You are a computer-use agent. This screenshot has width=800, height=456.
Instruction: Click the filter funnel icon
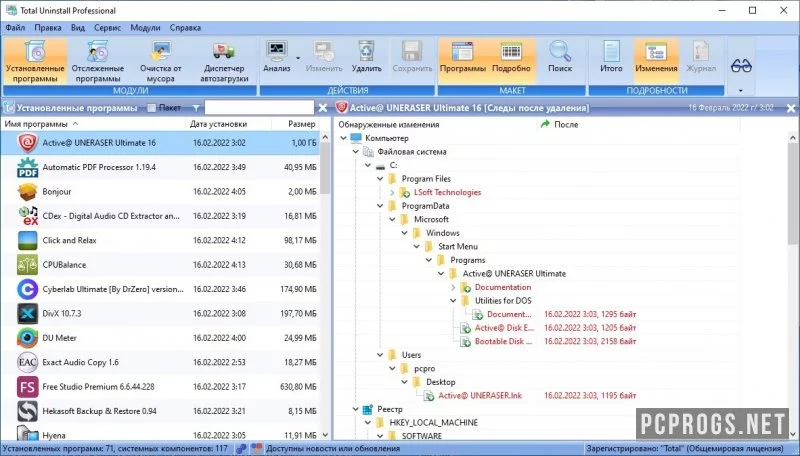point(196,108)
